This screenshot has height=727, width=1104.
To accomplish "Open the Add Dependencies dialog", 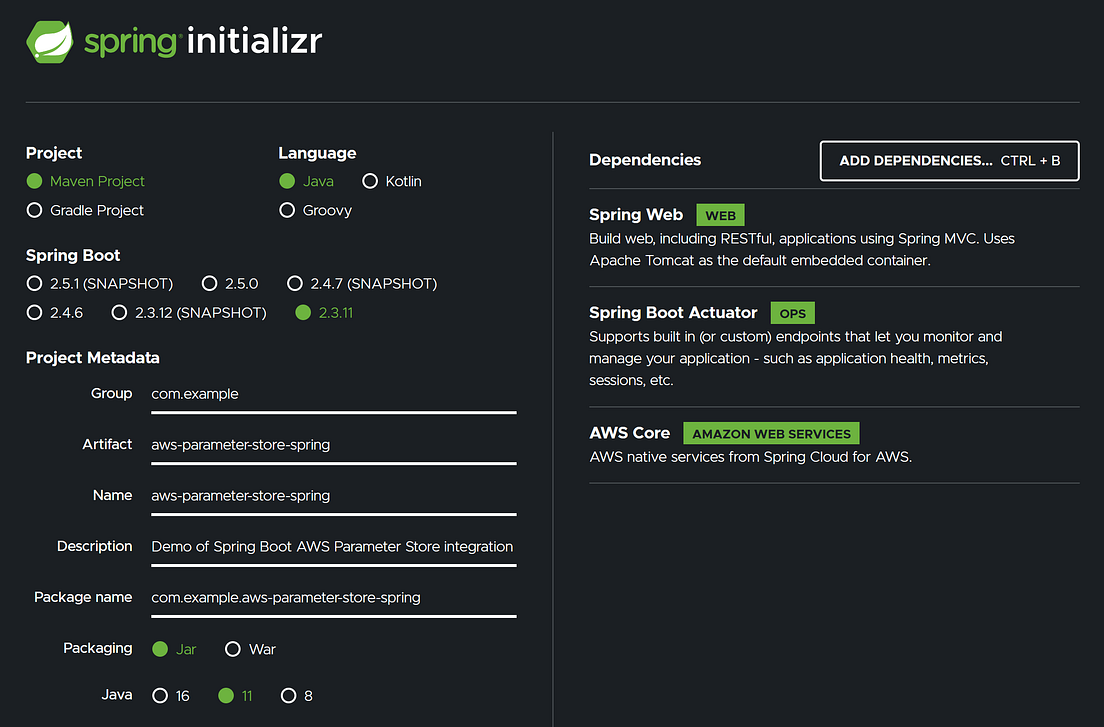I will [948, 160].
